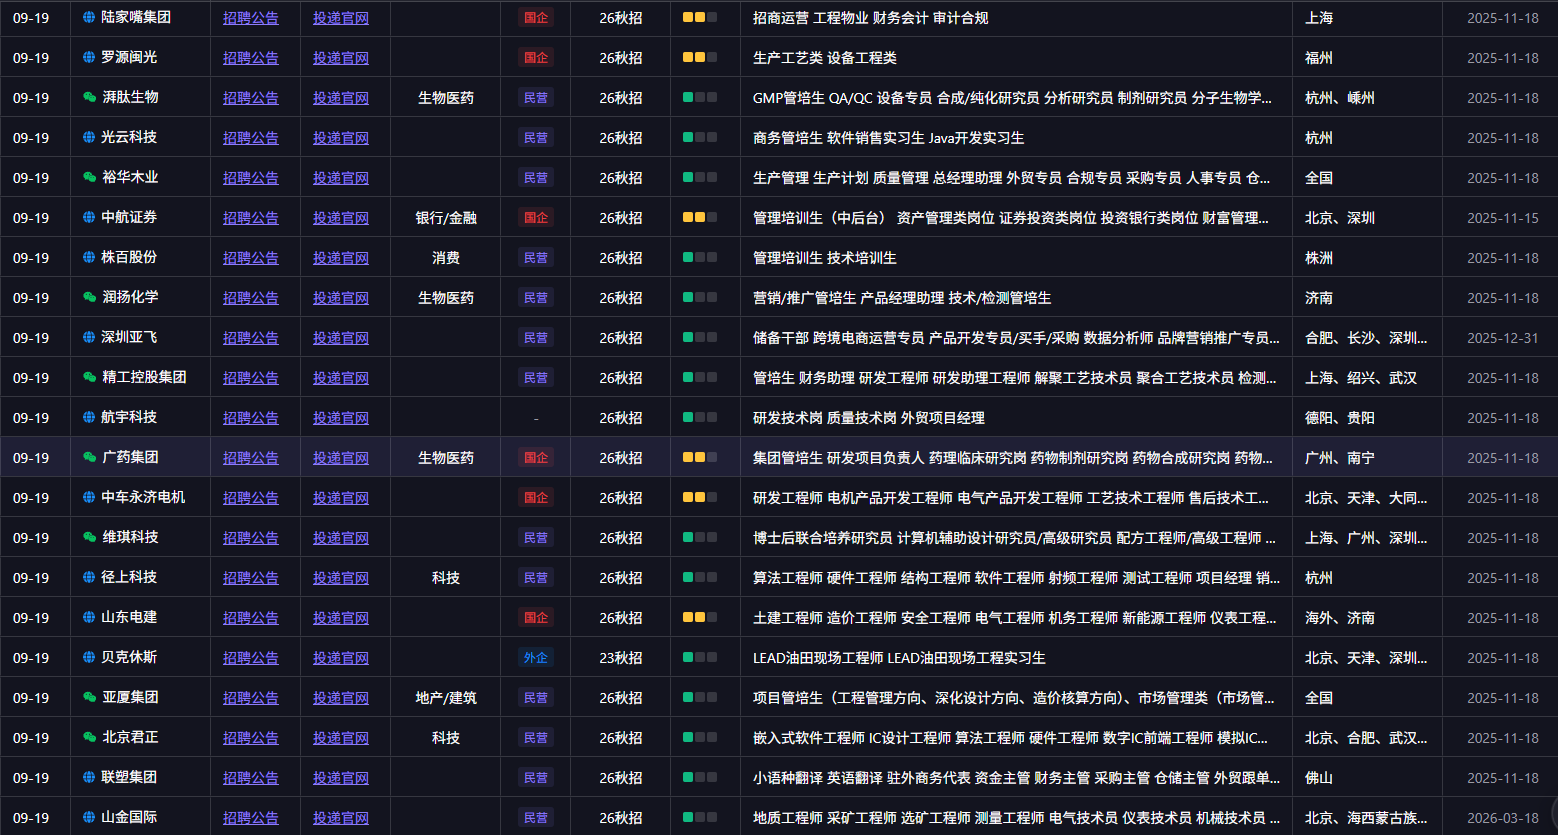Open 投递官网 link for 罗源闽光
Screen dimensions: 1558x835
341,58
